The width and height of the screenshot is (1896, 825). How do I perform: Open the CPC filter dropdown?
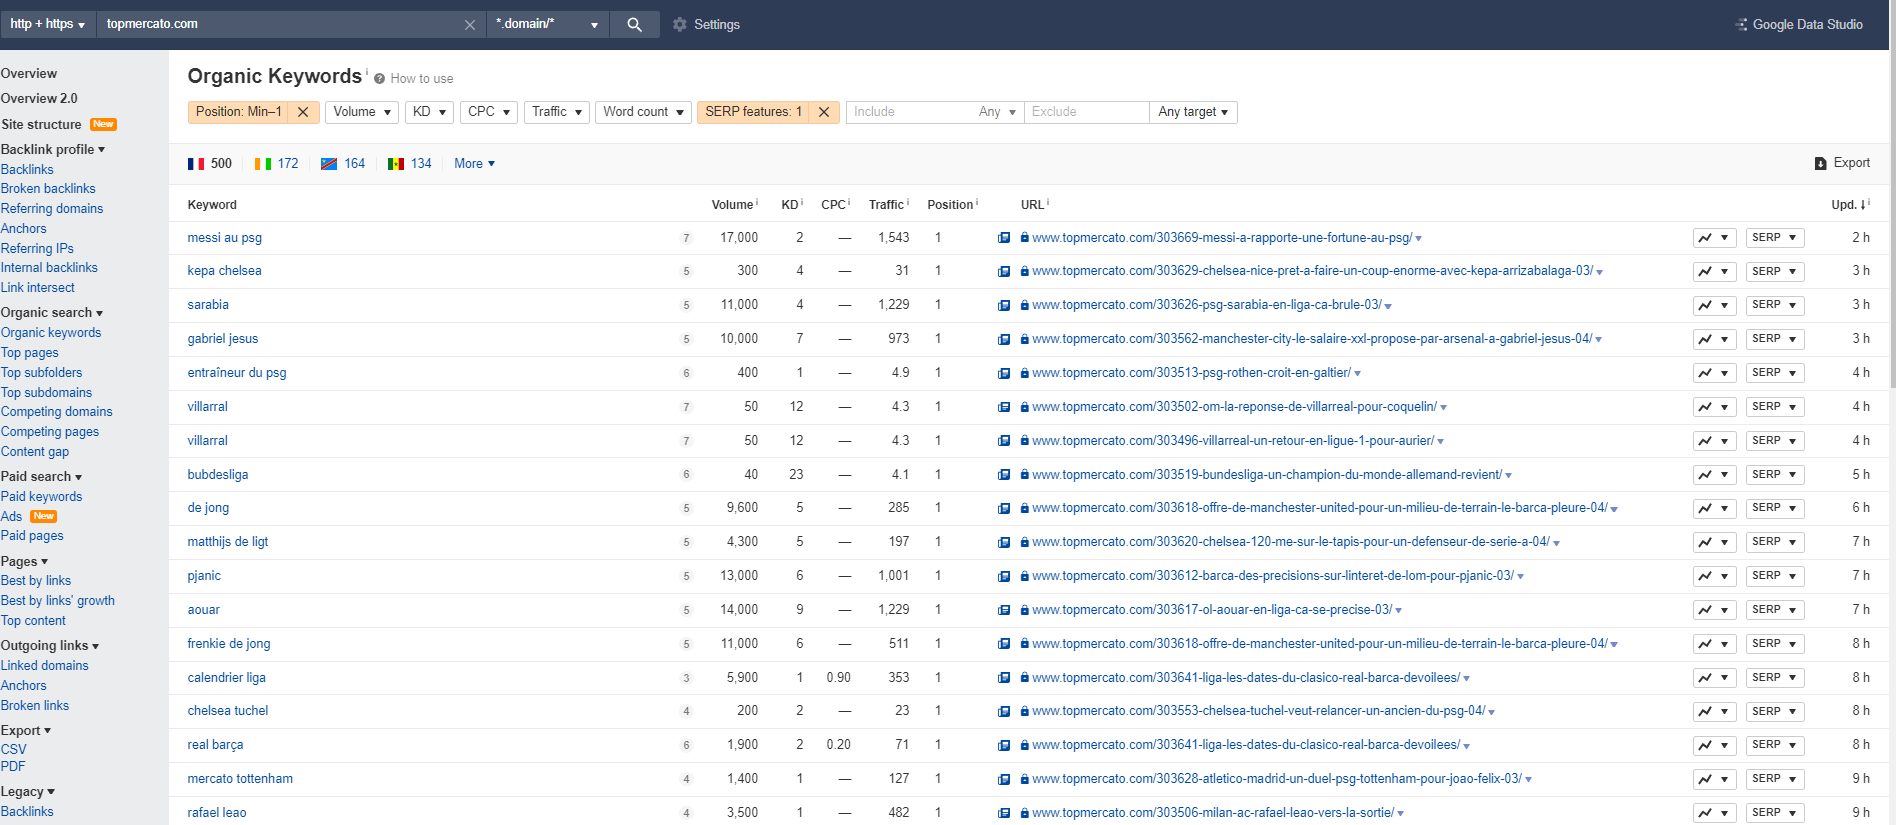(x=489, y=112)
